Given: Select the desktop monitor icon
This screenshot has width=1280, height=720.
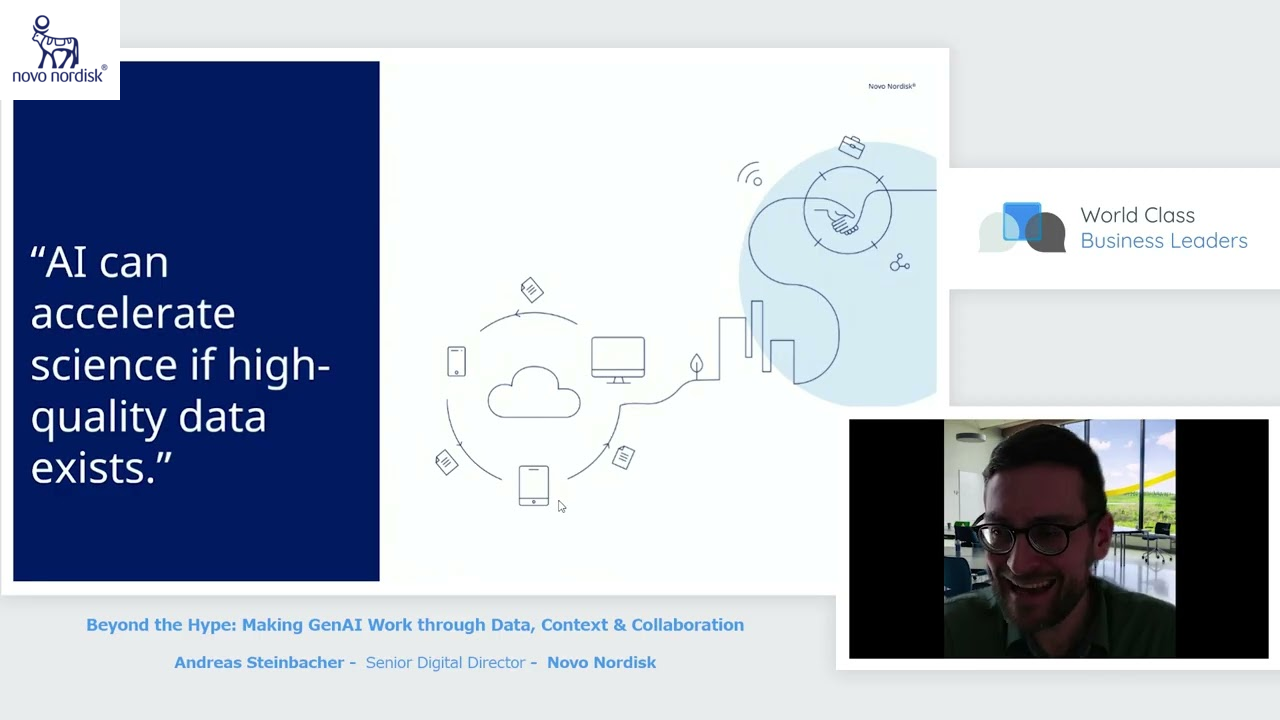Looking at the screenshot, I should pyautogui.click(x=618, y=358).
